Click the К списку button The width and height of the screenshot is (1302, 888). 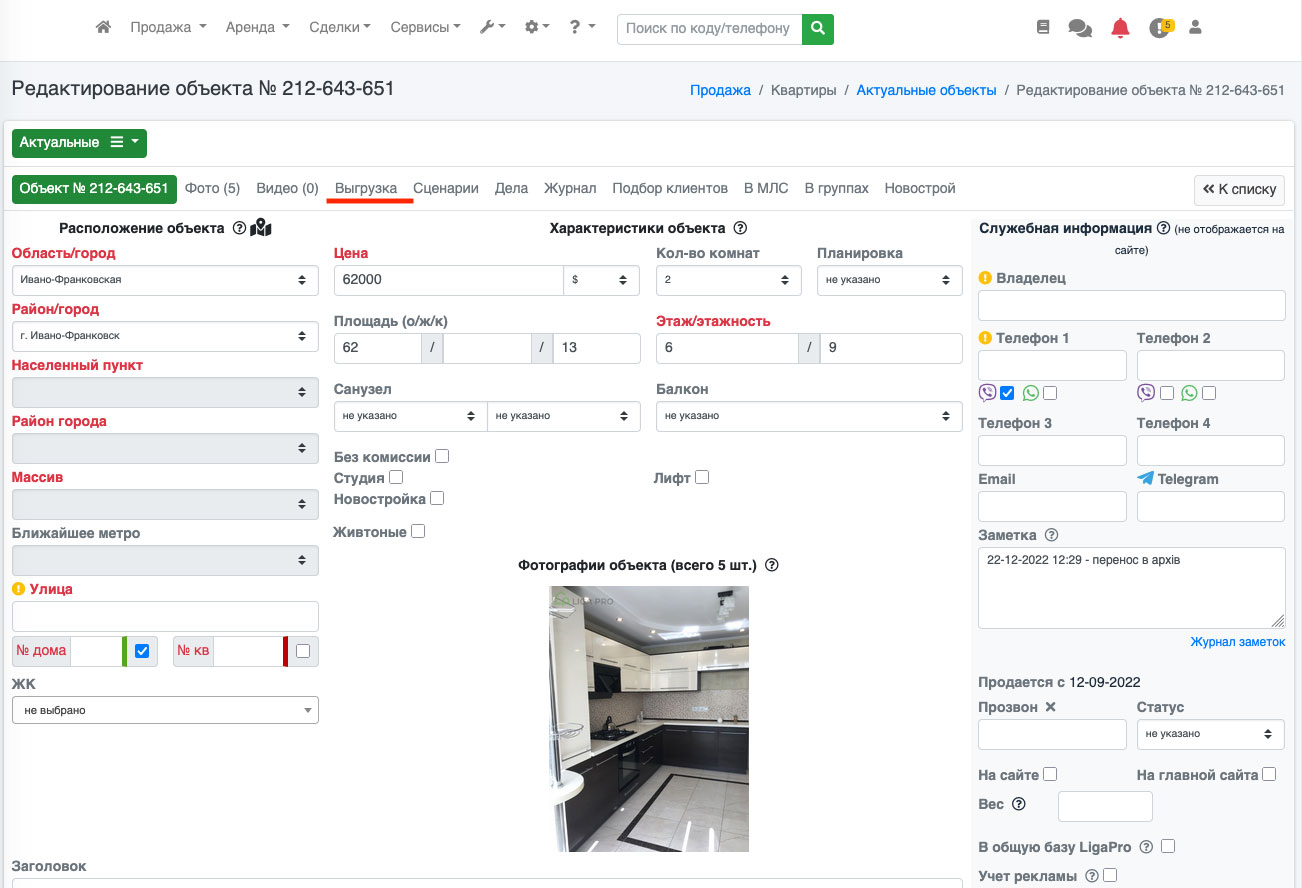1239,189
